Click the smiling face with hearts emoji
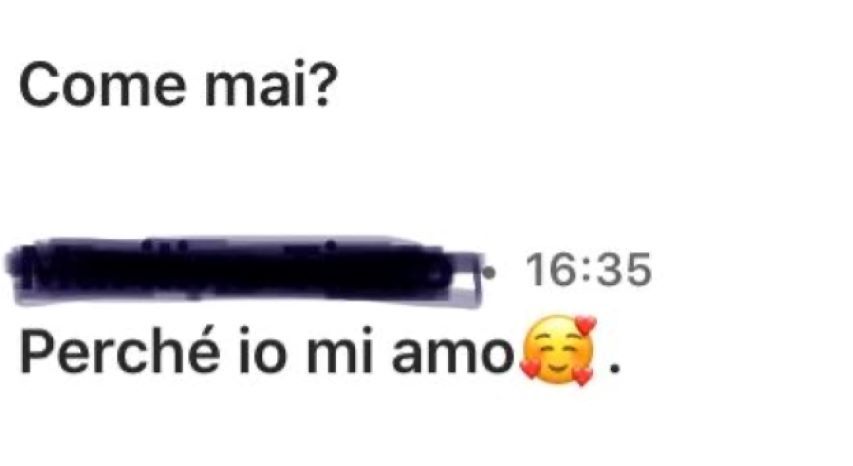 558,350
